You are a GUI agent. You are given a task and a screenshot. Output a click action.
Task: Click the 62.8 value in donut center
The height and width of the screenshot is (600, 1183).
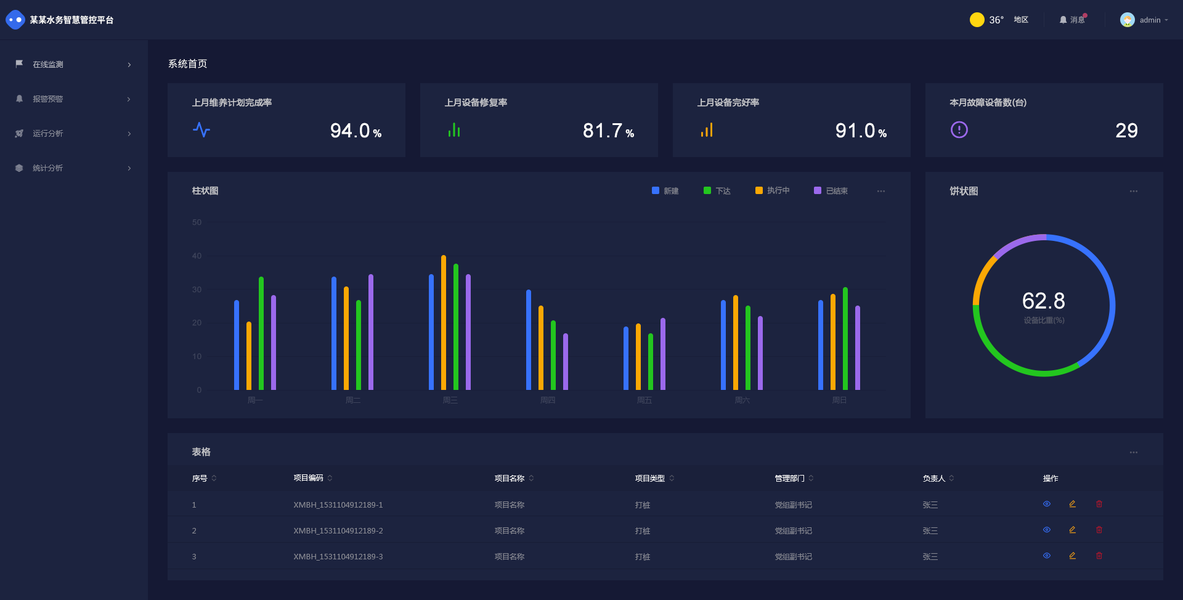(x=1043, y=301)
